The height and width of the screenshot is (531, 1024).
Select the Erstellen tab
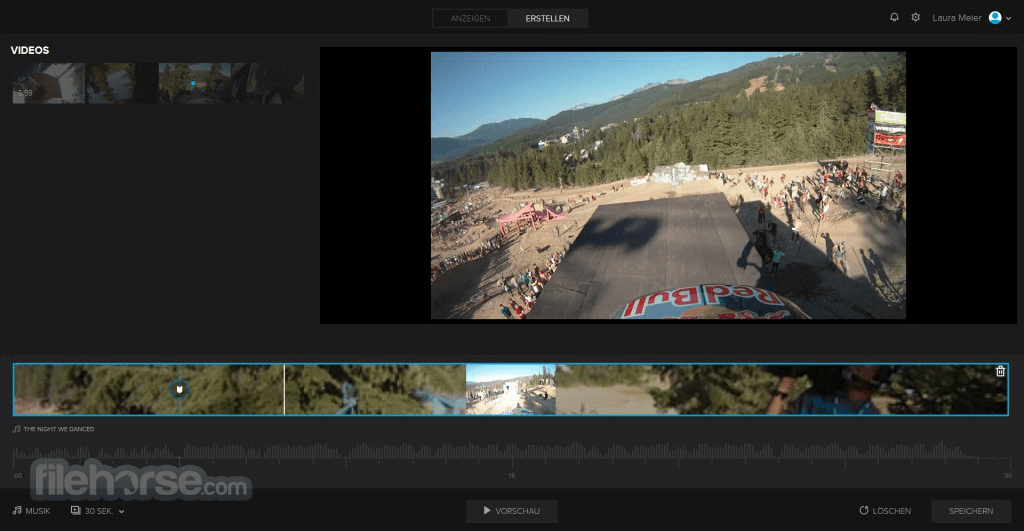pos(547,18)
